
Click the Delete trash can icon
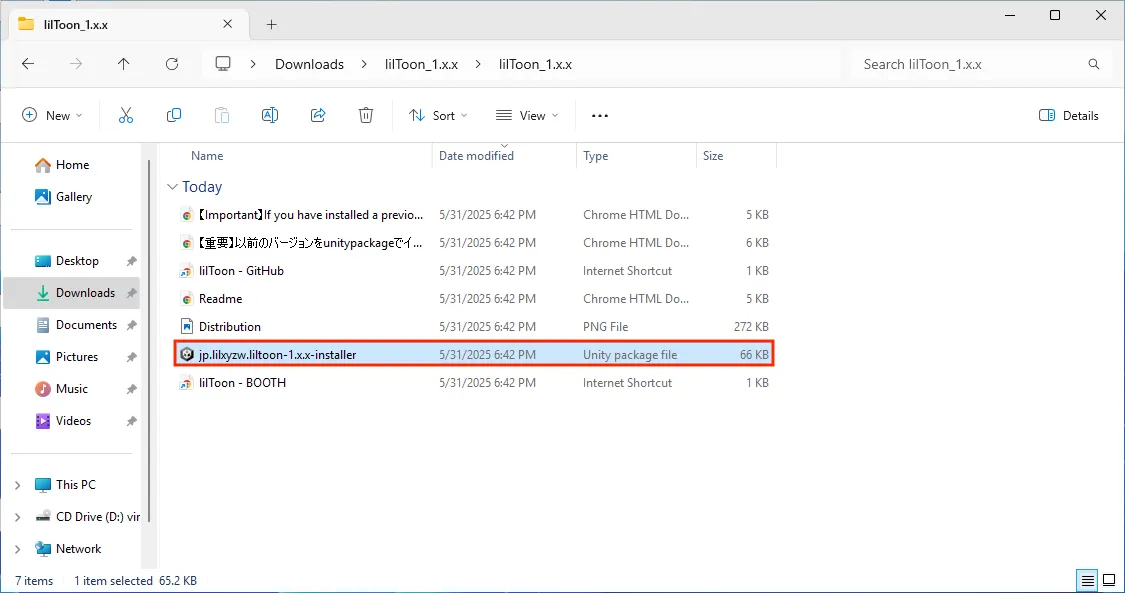click(x=366, y=115)
